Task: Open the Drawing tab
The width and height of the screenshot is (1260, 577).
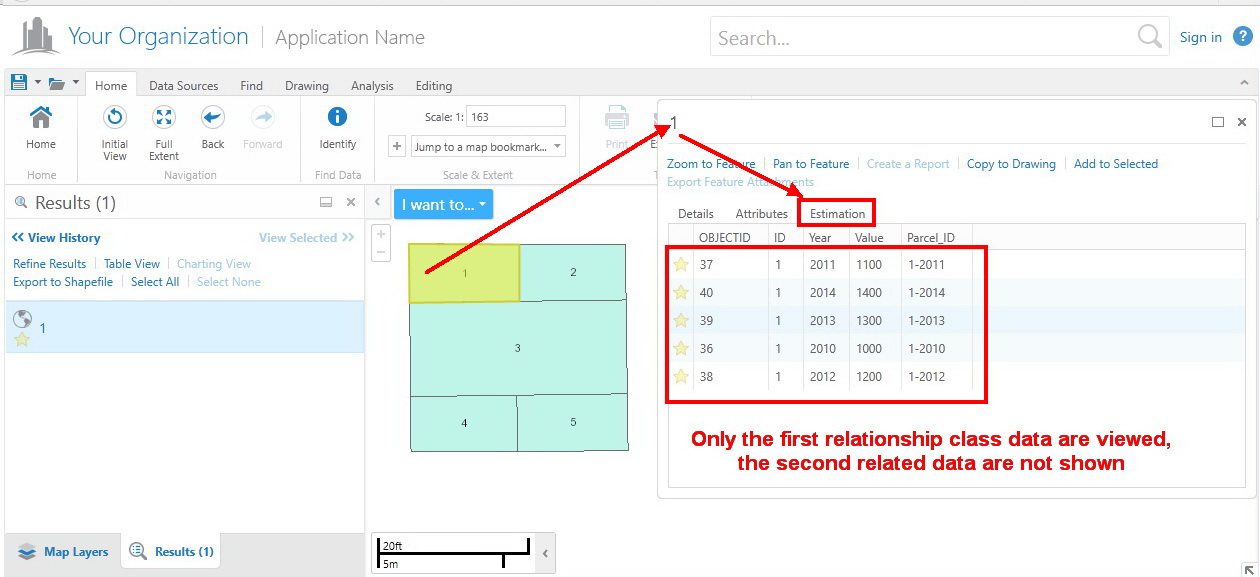Action: [307, 86]
